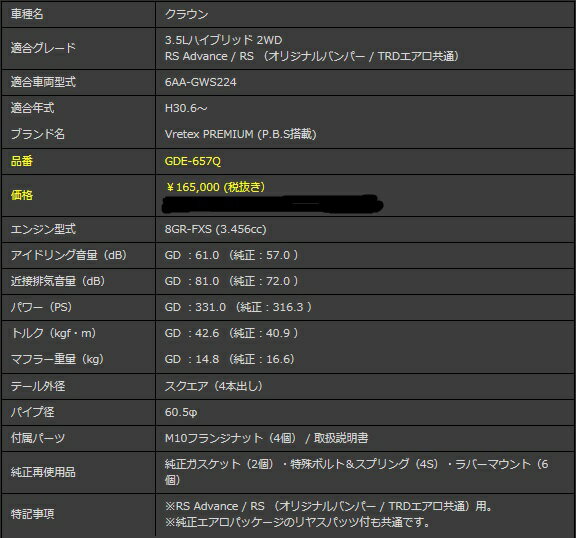This screenshot has height=538, width=576.
Task: Select the 'パイプ径' label
Action: tap(32, 412)
